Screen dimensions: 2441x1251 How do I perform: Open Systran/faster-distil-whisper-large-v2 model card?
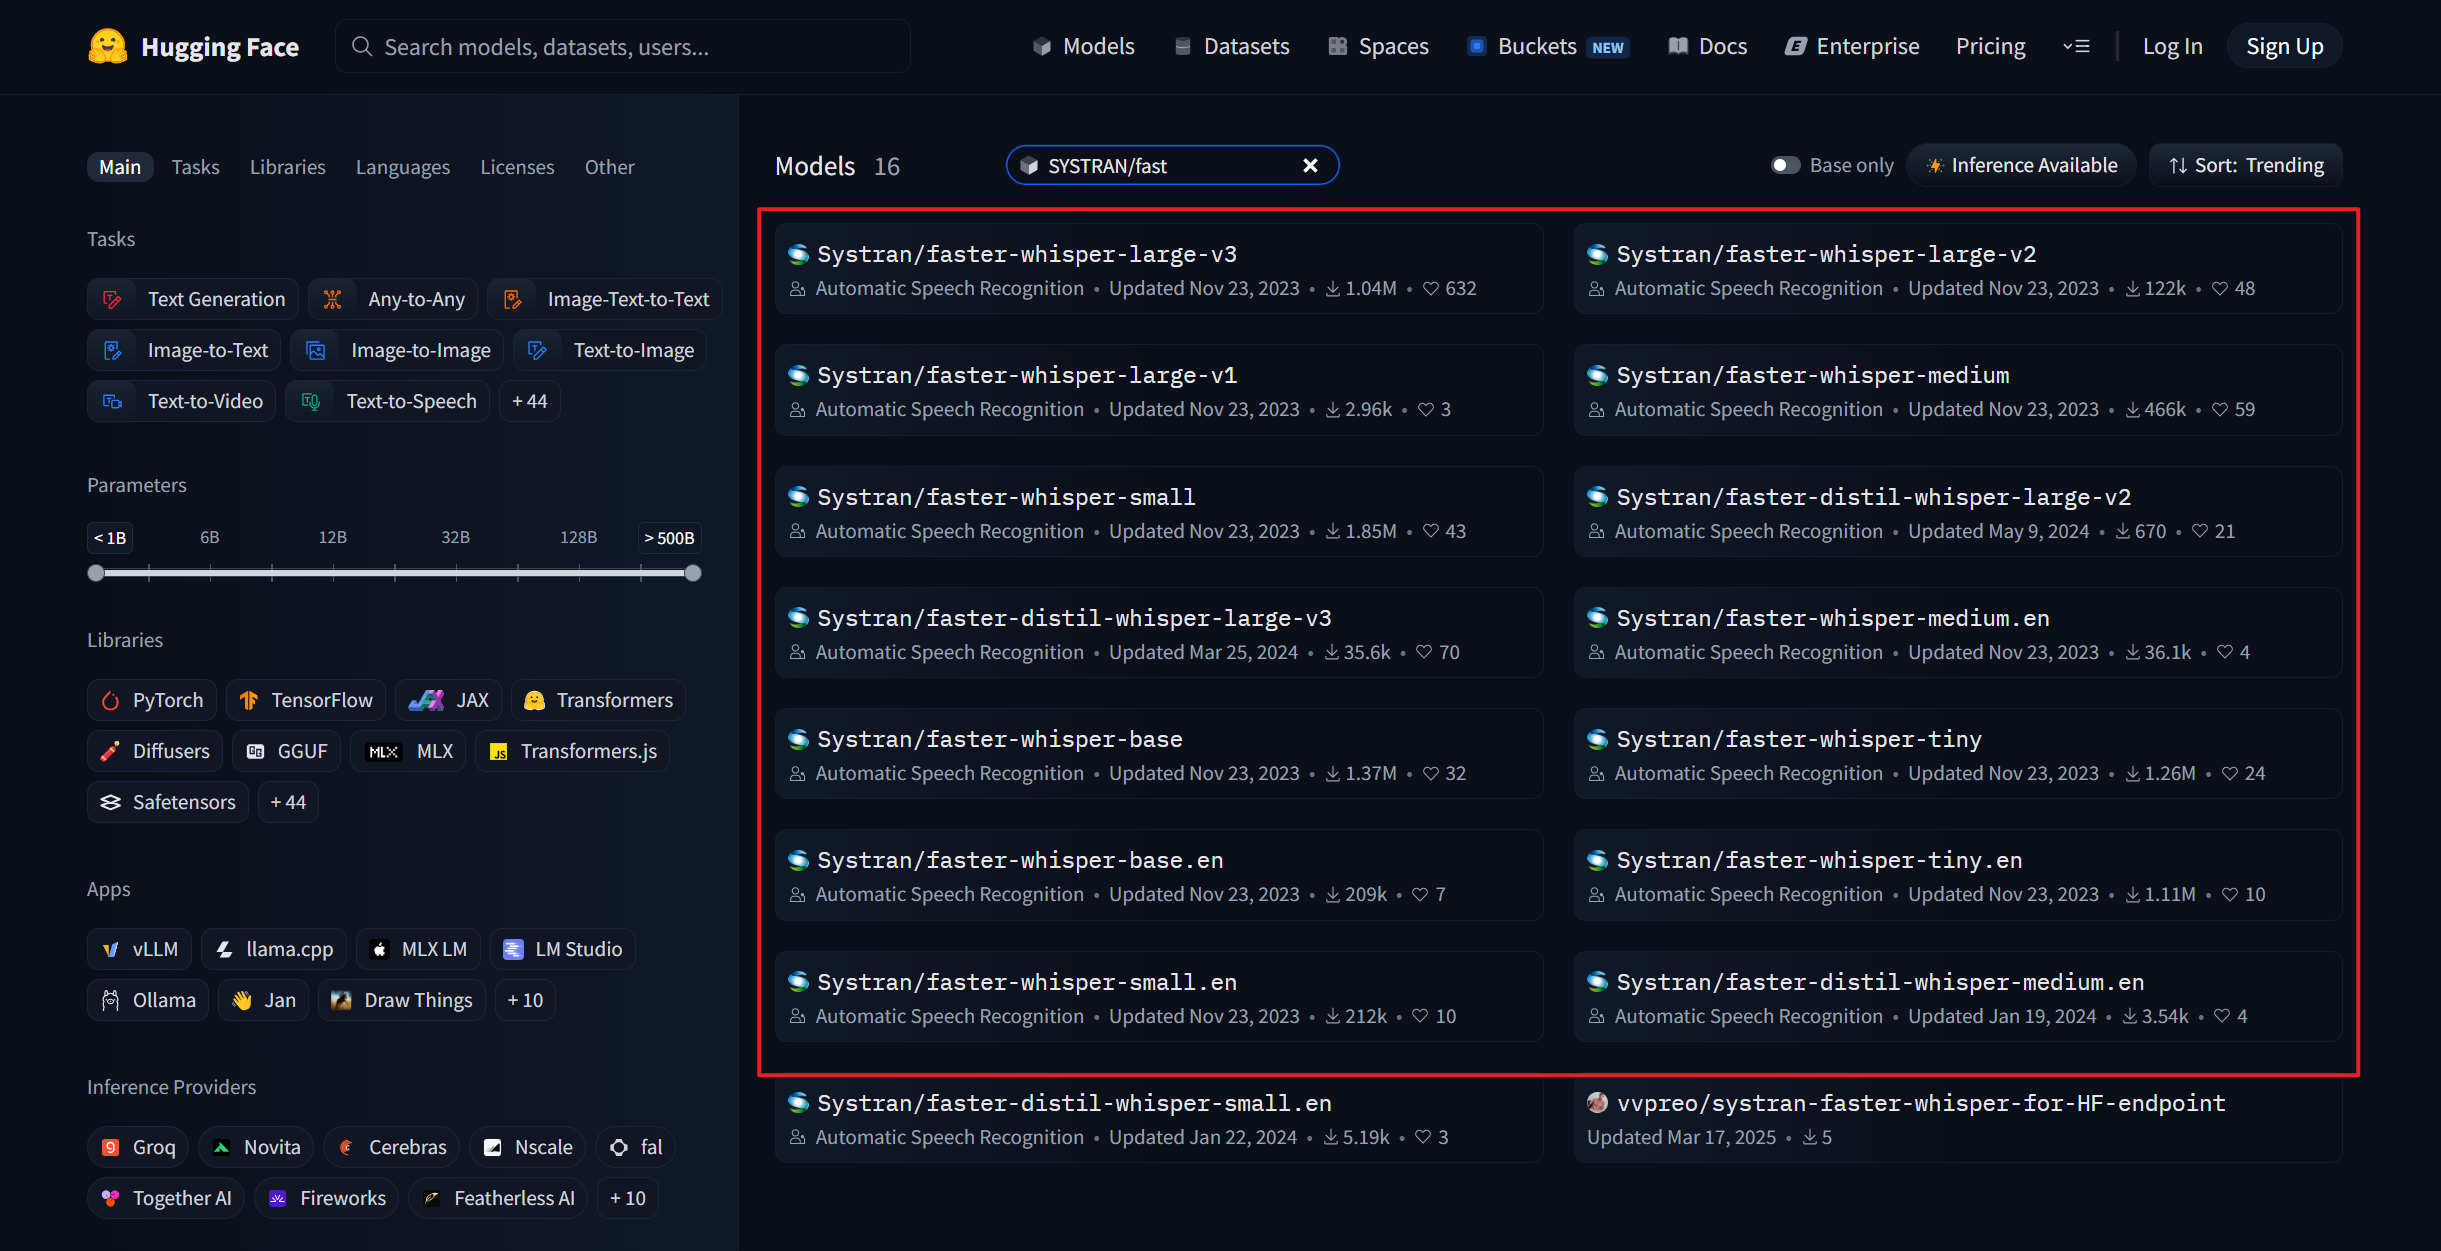click(1958, 512)
